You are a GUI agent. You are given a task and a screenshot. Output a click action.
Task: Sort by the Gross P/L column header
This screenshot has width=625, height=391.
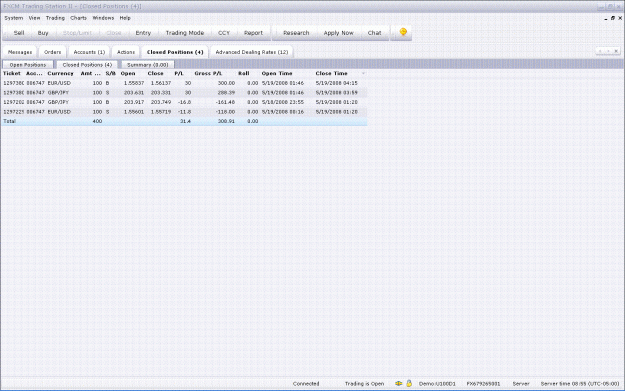tap(208, 73)
